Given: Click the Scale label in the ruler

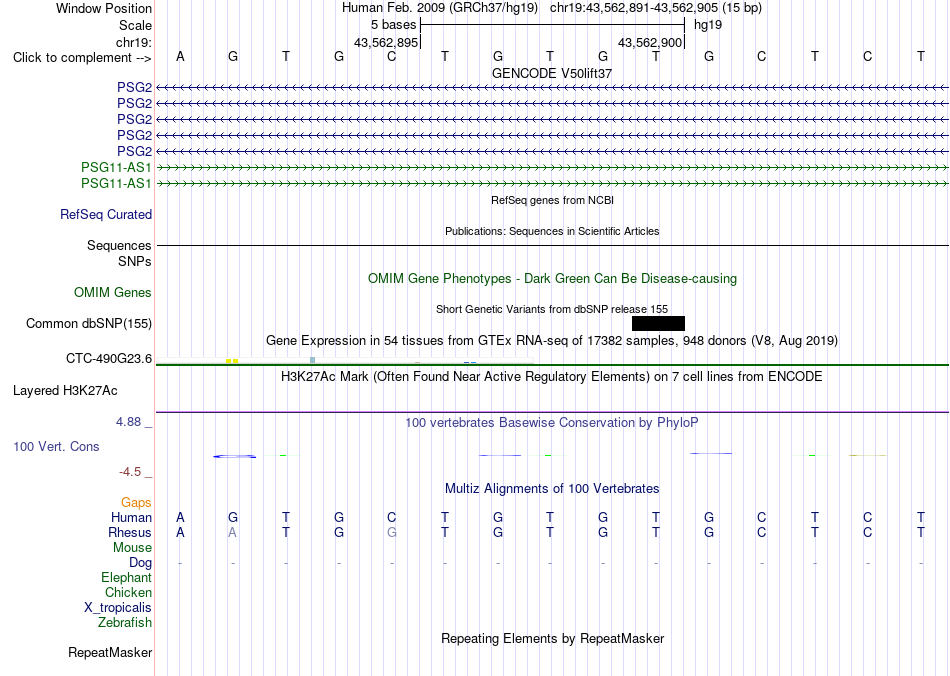Looking at the screenshot, I should pyautogui.click(x=135, y=25).
